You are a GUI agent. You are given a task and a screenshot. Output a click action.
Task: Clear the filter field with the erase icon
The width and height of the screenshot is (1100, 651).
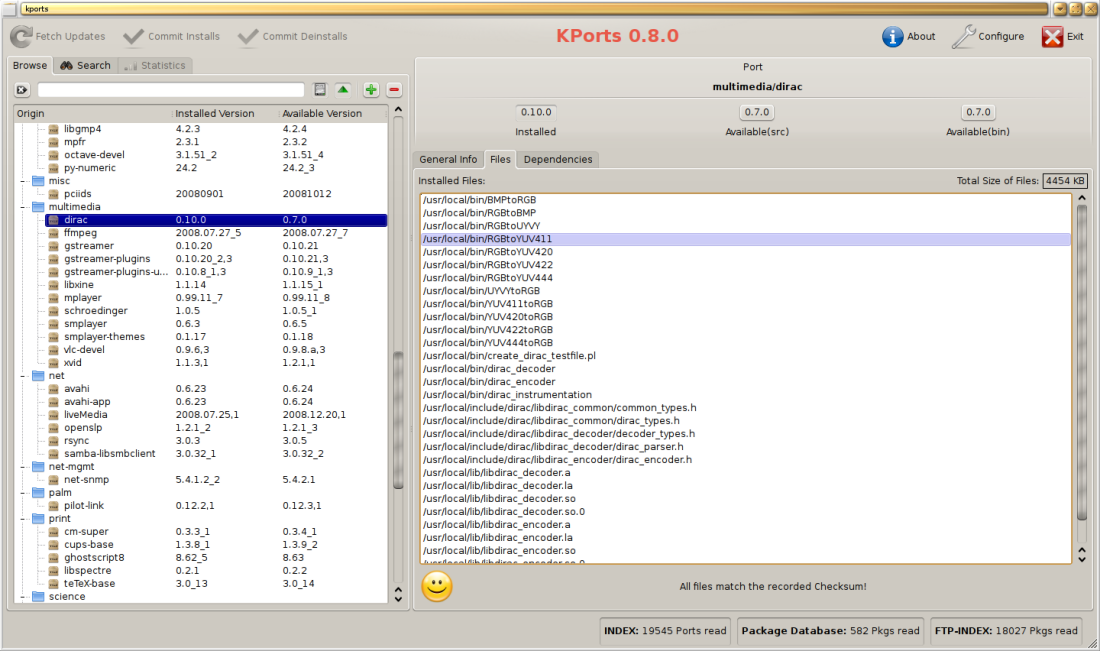click(22, 90)
